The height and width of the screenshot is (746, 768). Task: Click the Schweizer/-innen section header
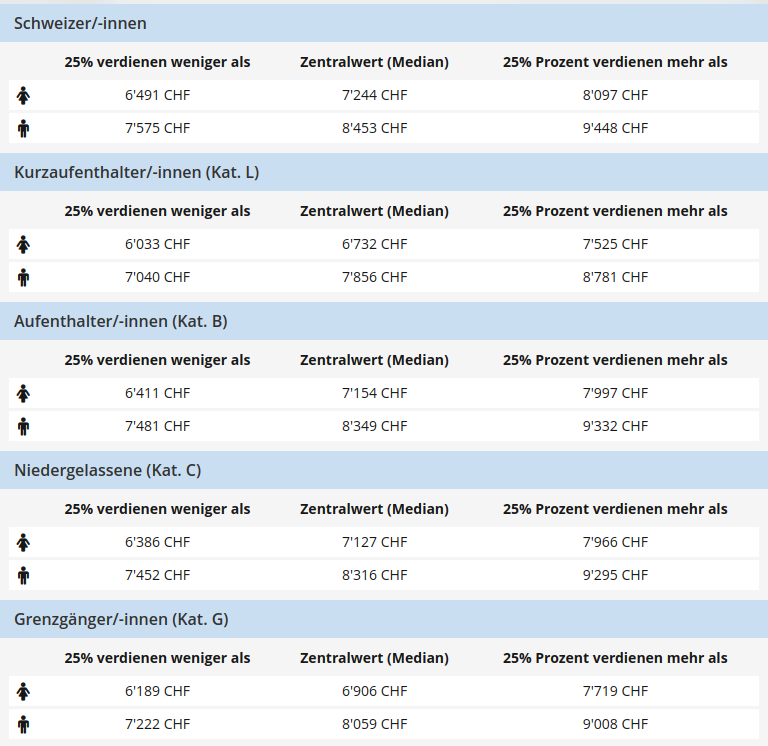coord(80,23)
